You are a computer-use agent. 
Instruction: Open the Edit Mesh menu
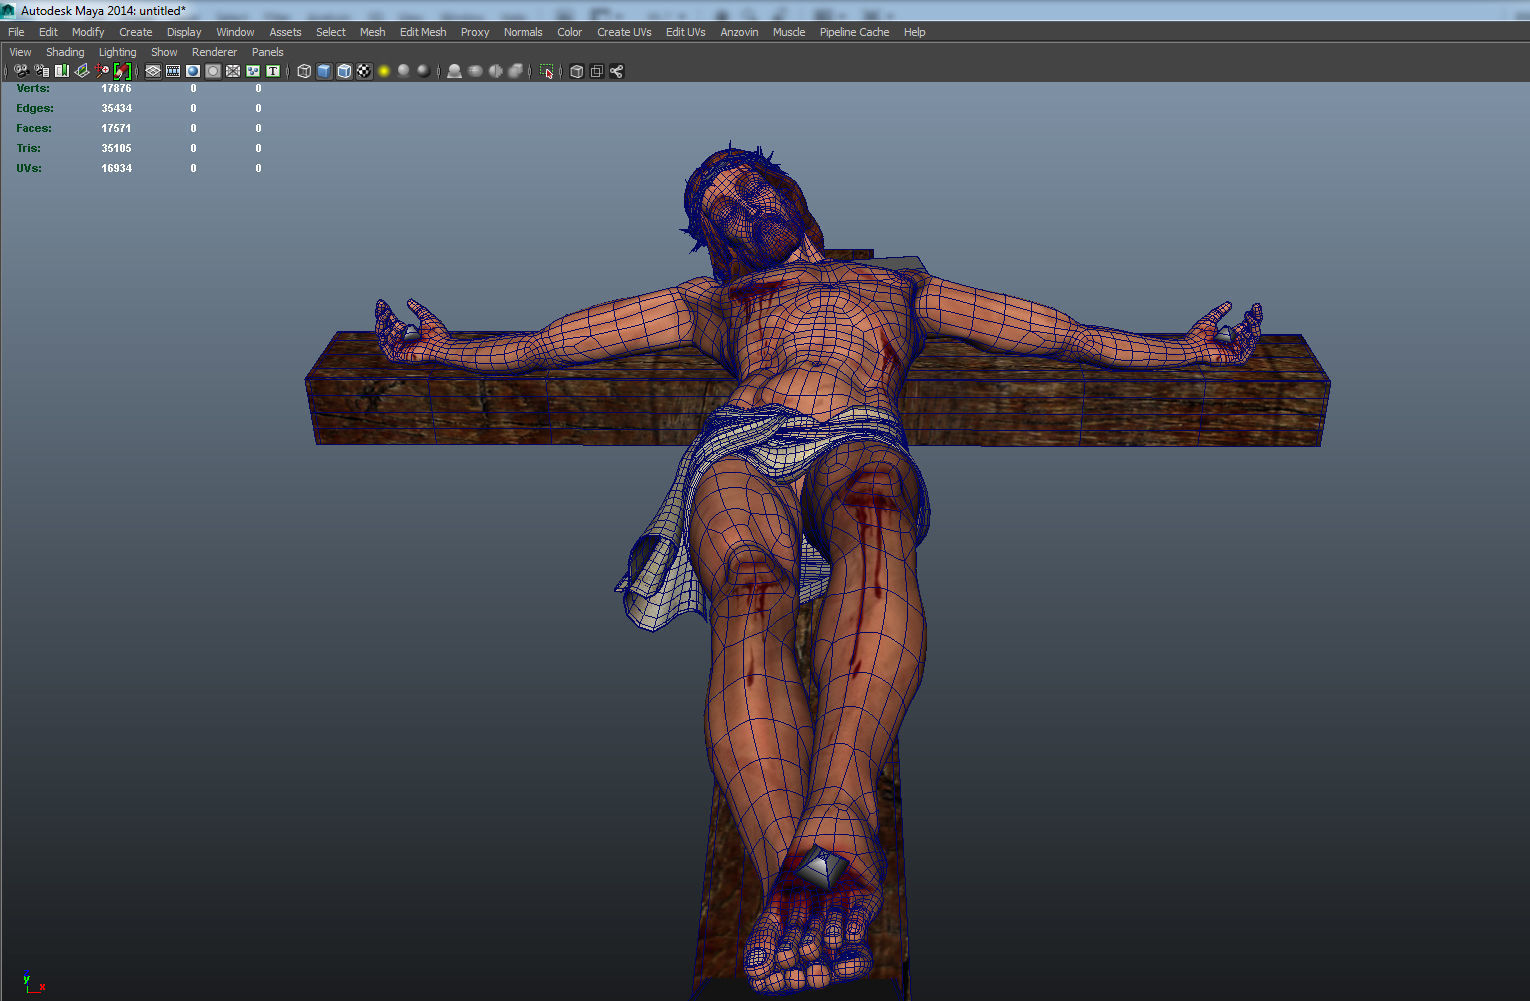(x=423, y=32)
